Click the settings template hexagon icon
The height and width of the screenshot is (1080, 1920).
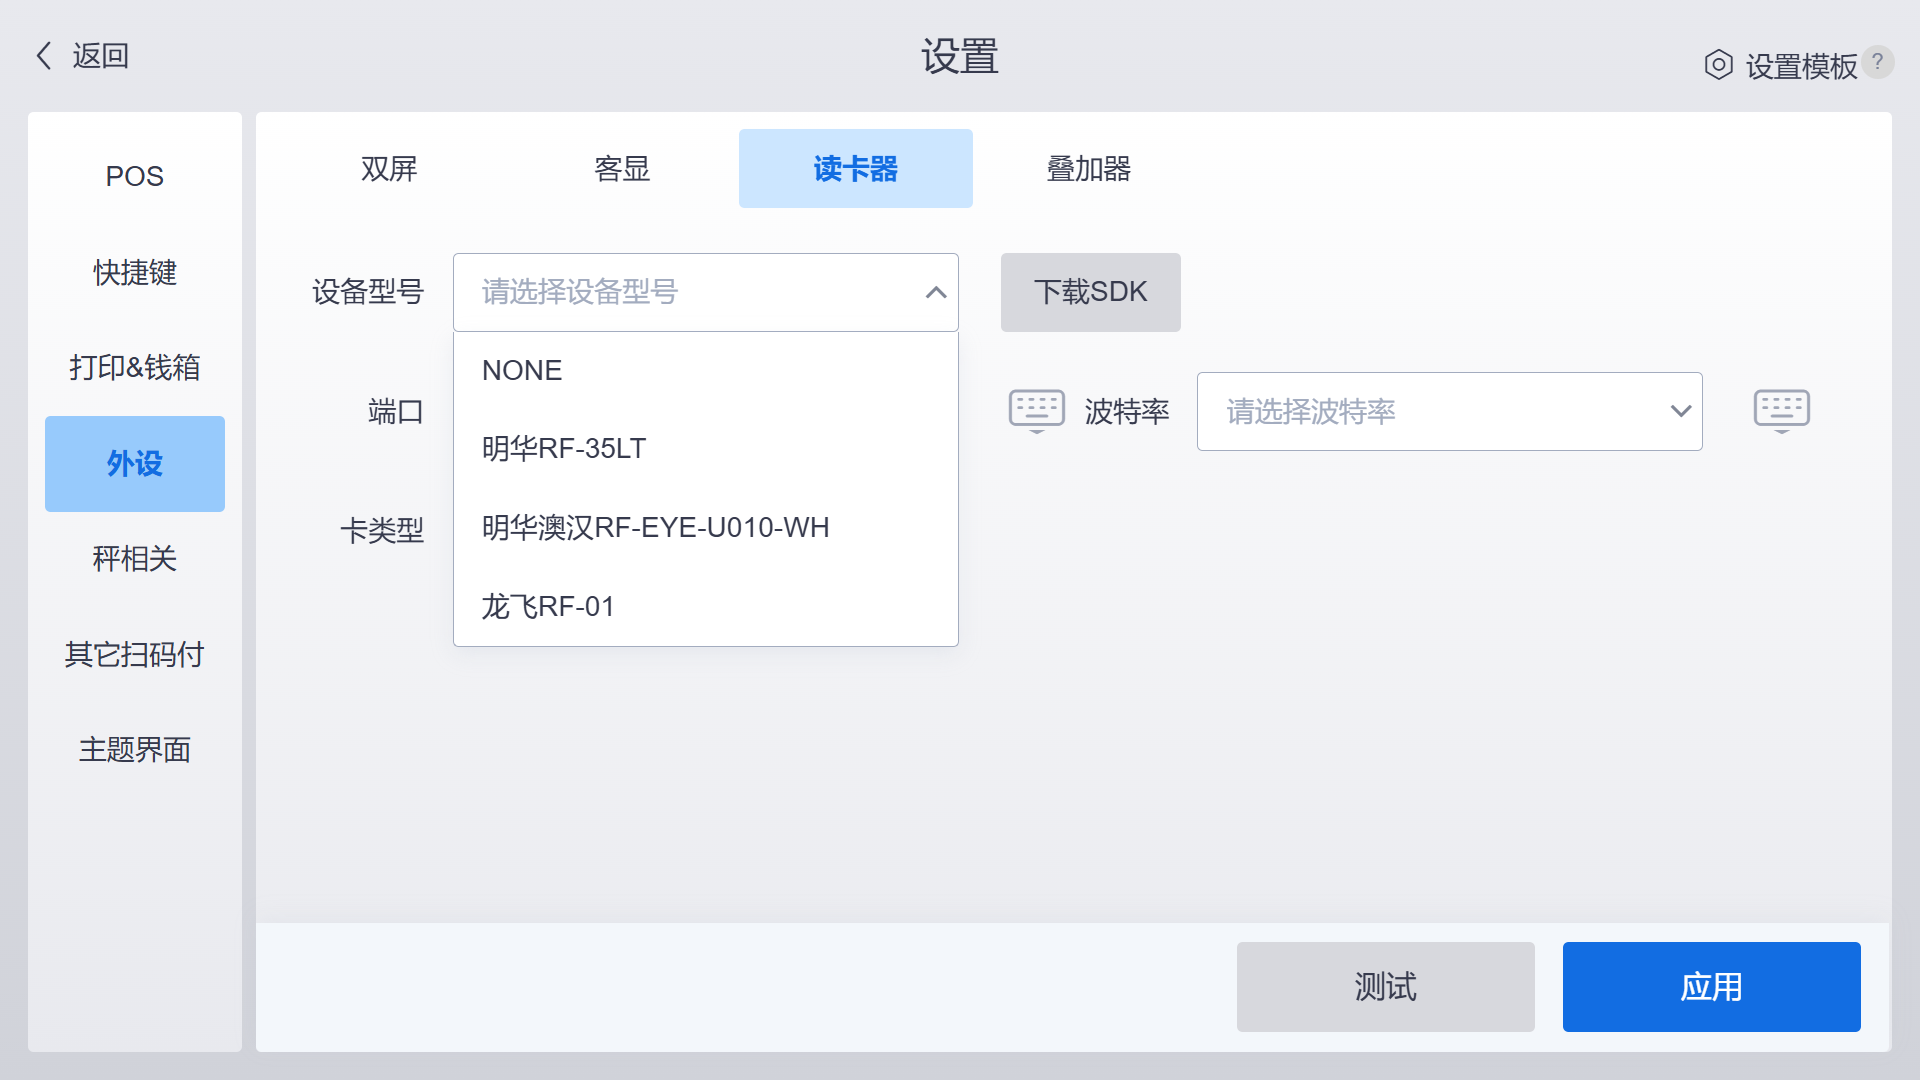click(1718, 65)
